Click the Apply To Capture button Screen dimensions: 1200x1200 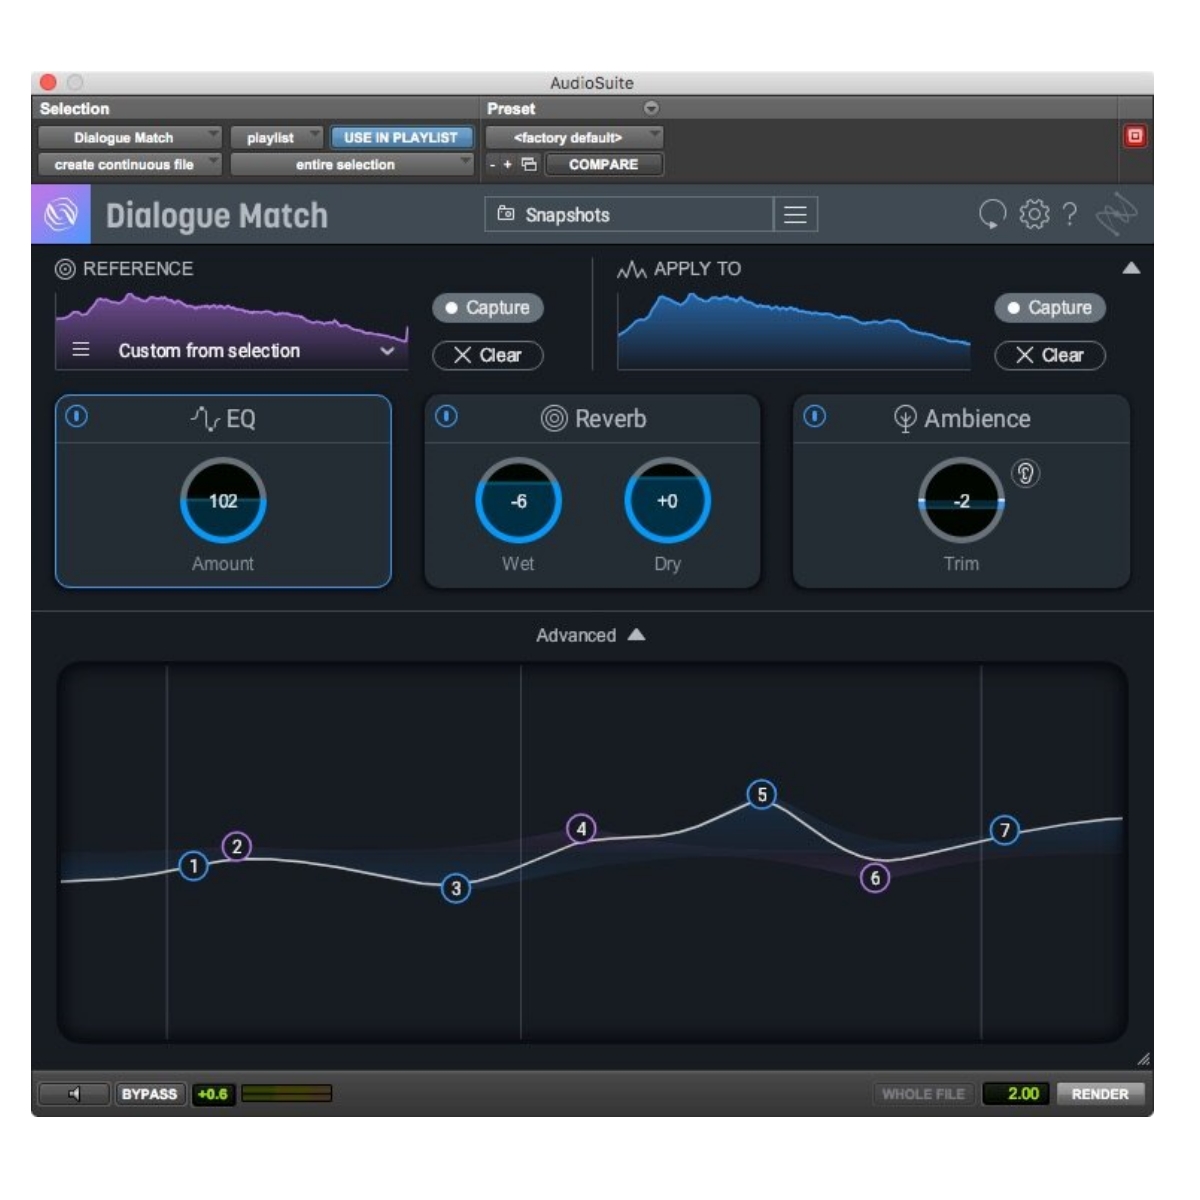(x=1050, y=307)
